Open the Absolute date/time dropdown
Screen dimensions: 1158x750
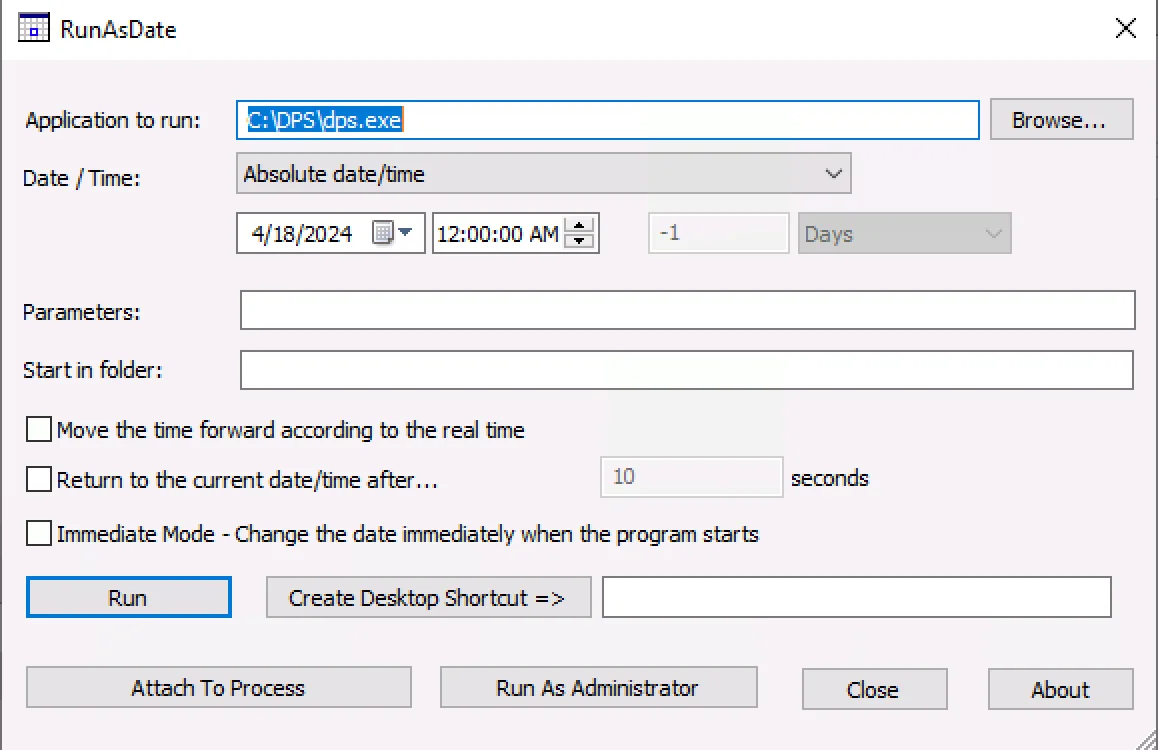point(544,173)
